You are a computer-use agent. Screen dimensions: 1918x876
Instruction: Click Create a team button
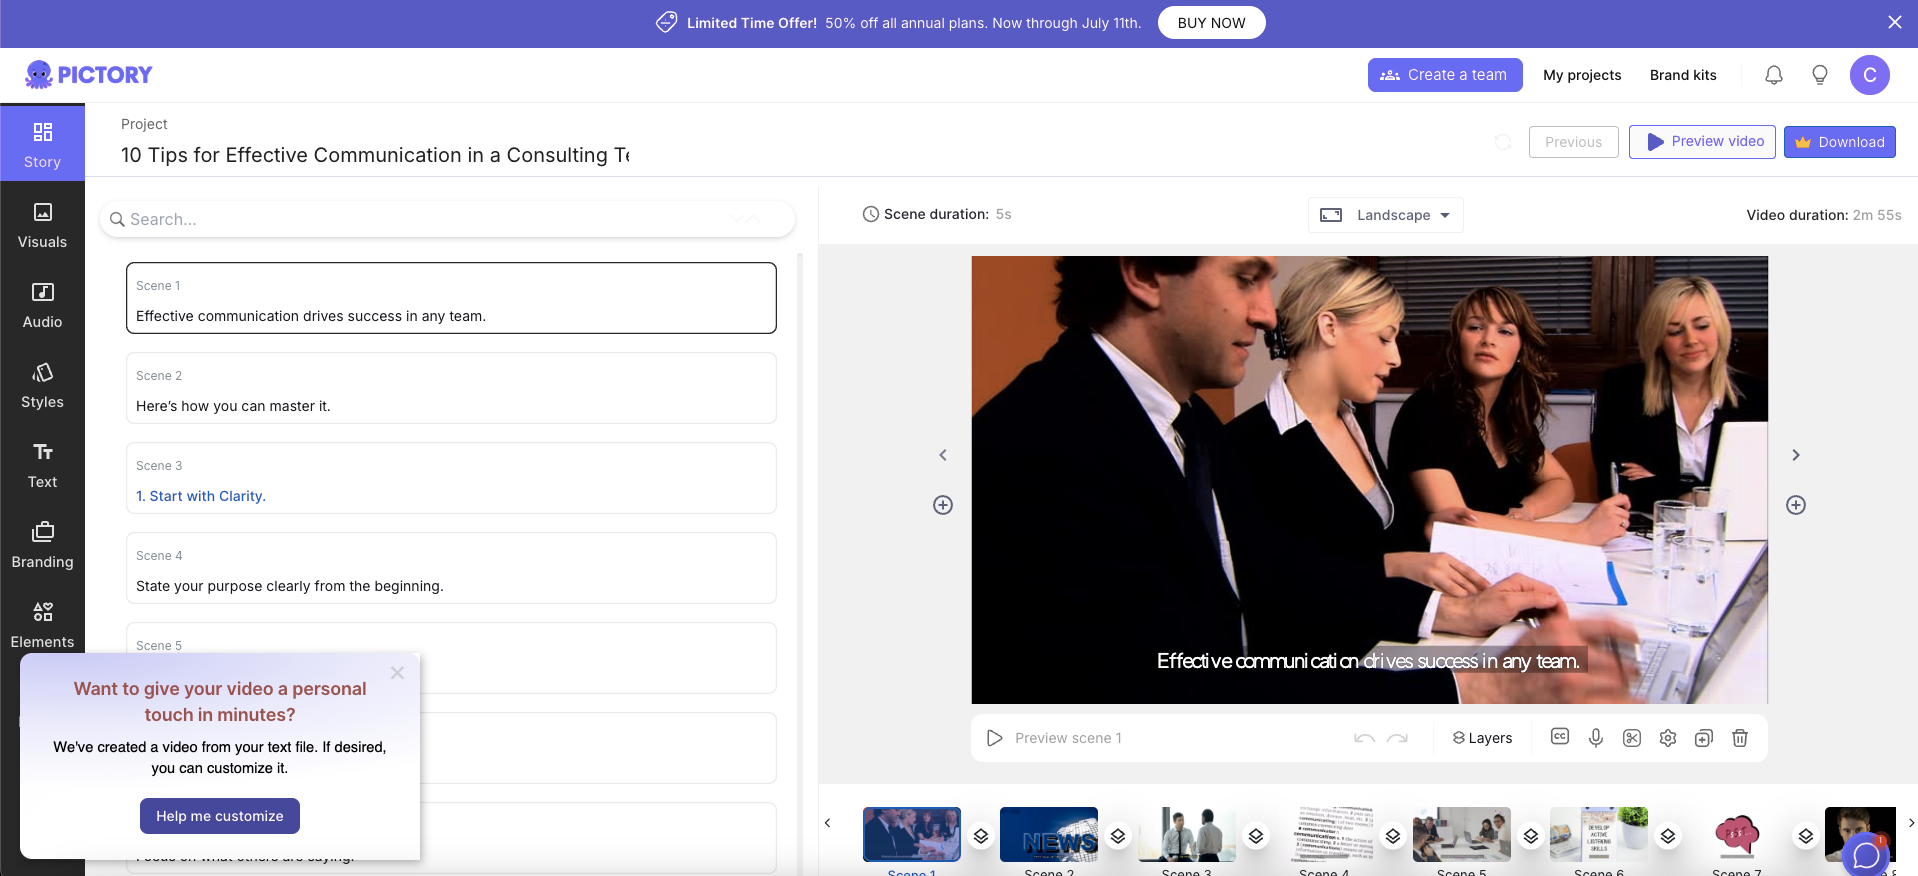(x=1444, y=75)
